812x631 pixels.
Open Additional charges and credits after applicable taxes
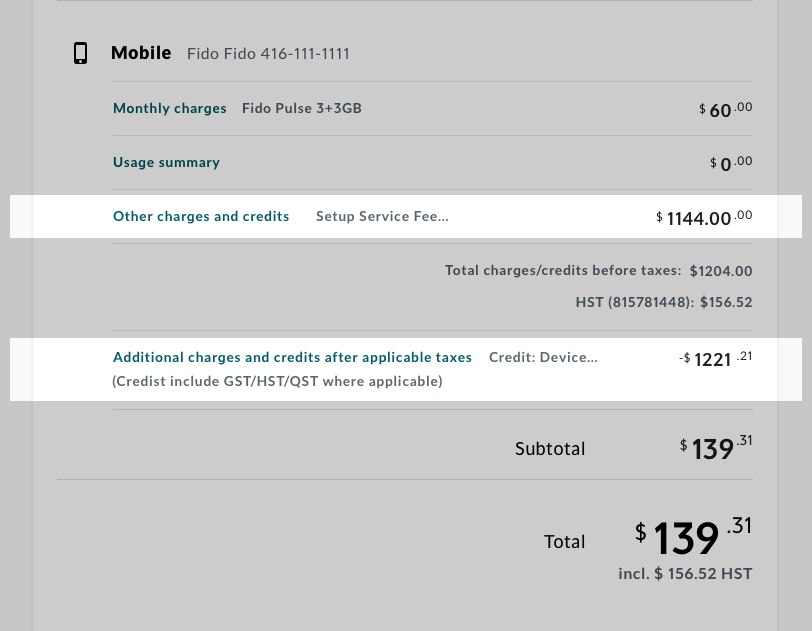click(x=292, y=357)
